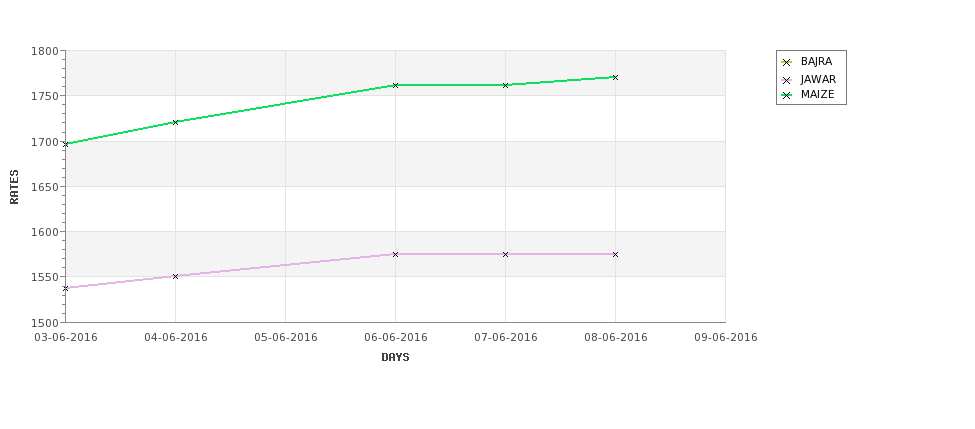Click the RATES axis title
This screenshot has height=429, width=975.
click(x=14, y=187)
